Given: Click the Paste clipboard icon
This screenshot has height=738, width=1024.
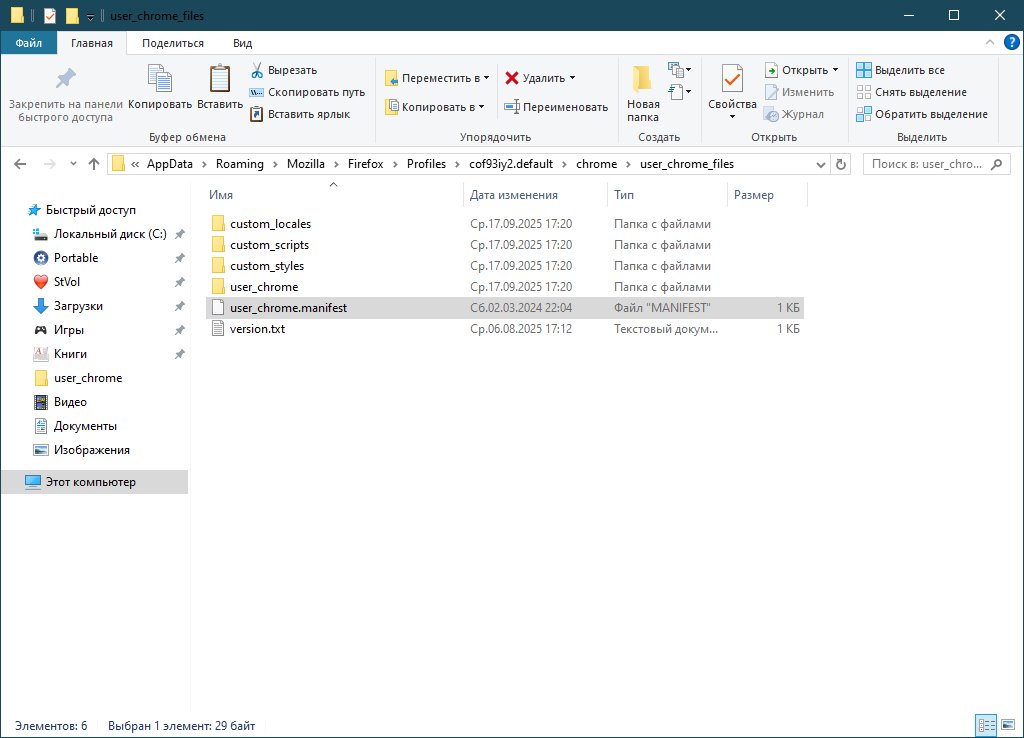Looking at the screenshot, I should 219,80.
